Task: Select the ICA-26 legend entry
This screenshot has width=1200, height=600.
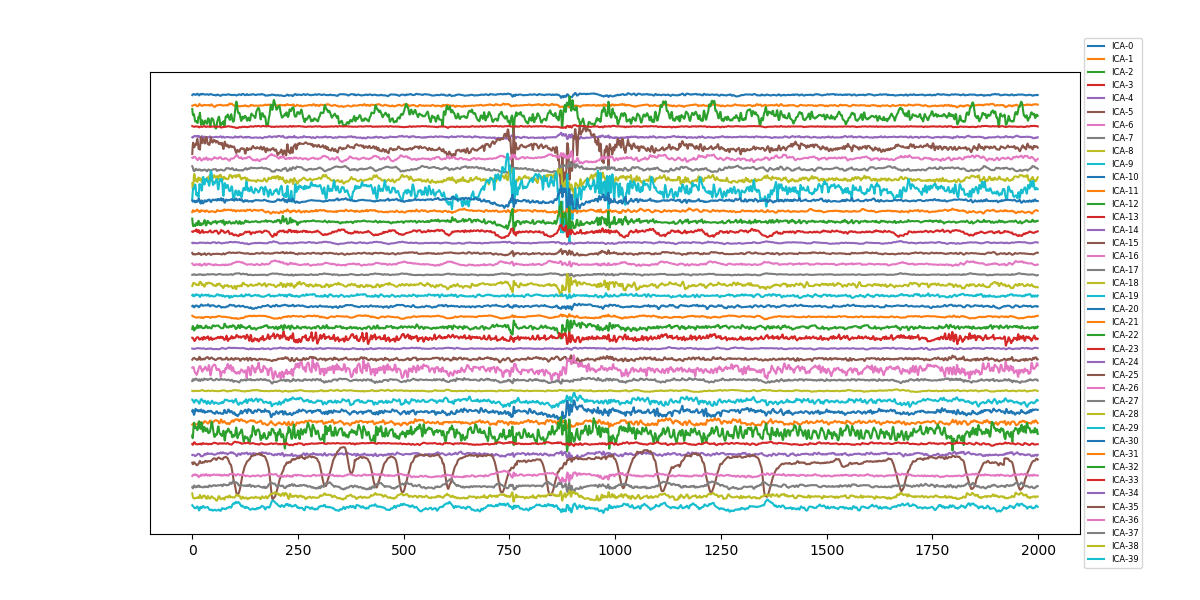Action: click(x=1124, y=388)
